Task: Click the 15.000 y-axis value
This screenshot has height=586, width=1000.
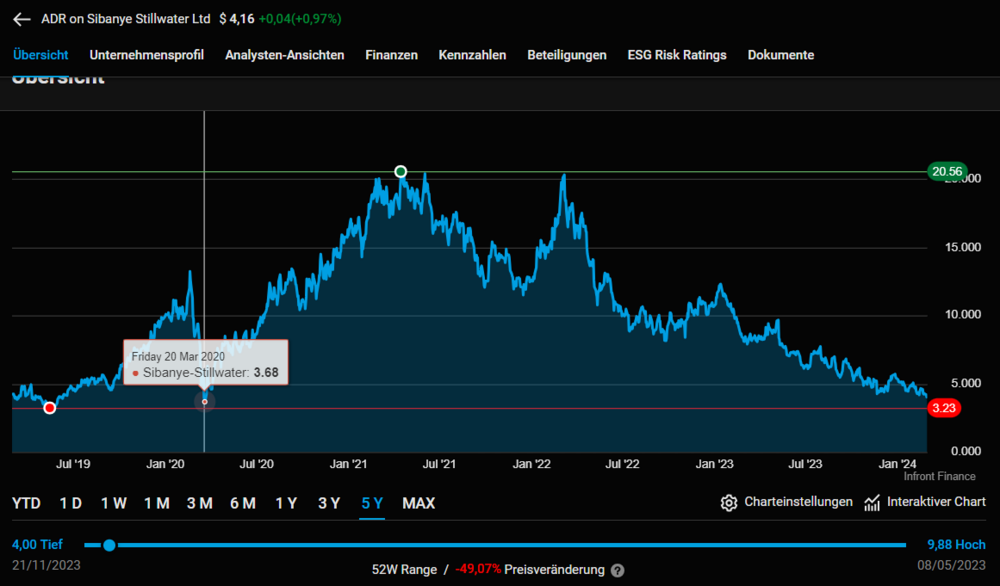Action: click(x=963, y=247)
